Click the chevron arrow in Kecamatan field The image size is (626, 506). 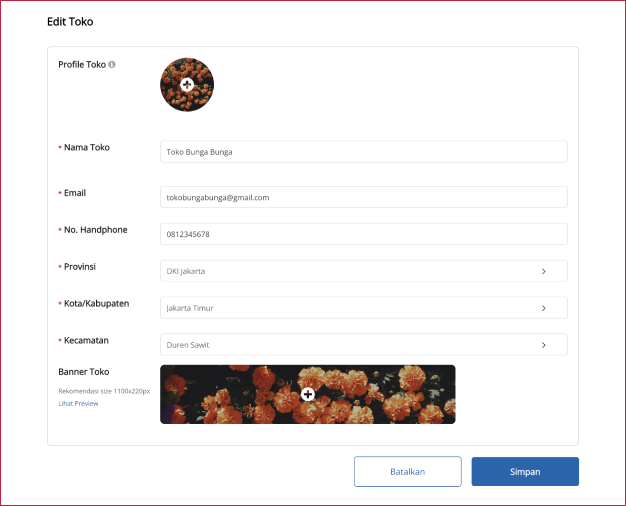click(x=543, y=345)
